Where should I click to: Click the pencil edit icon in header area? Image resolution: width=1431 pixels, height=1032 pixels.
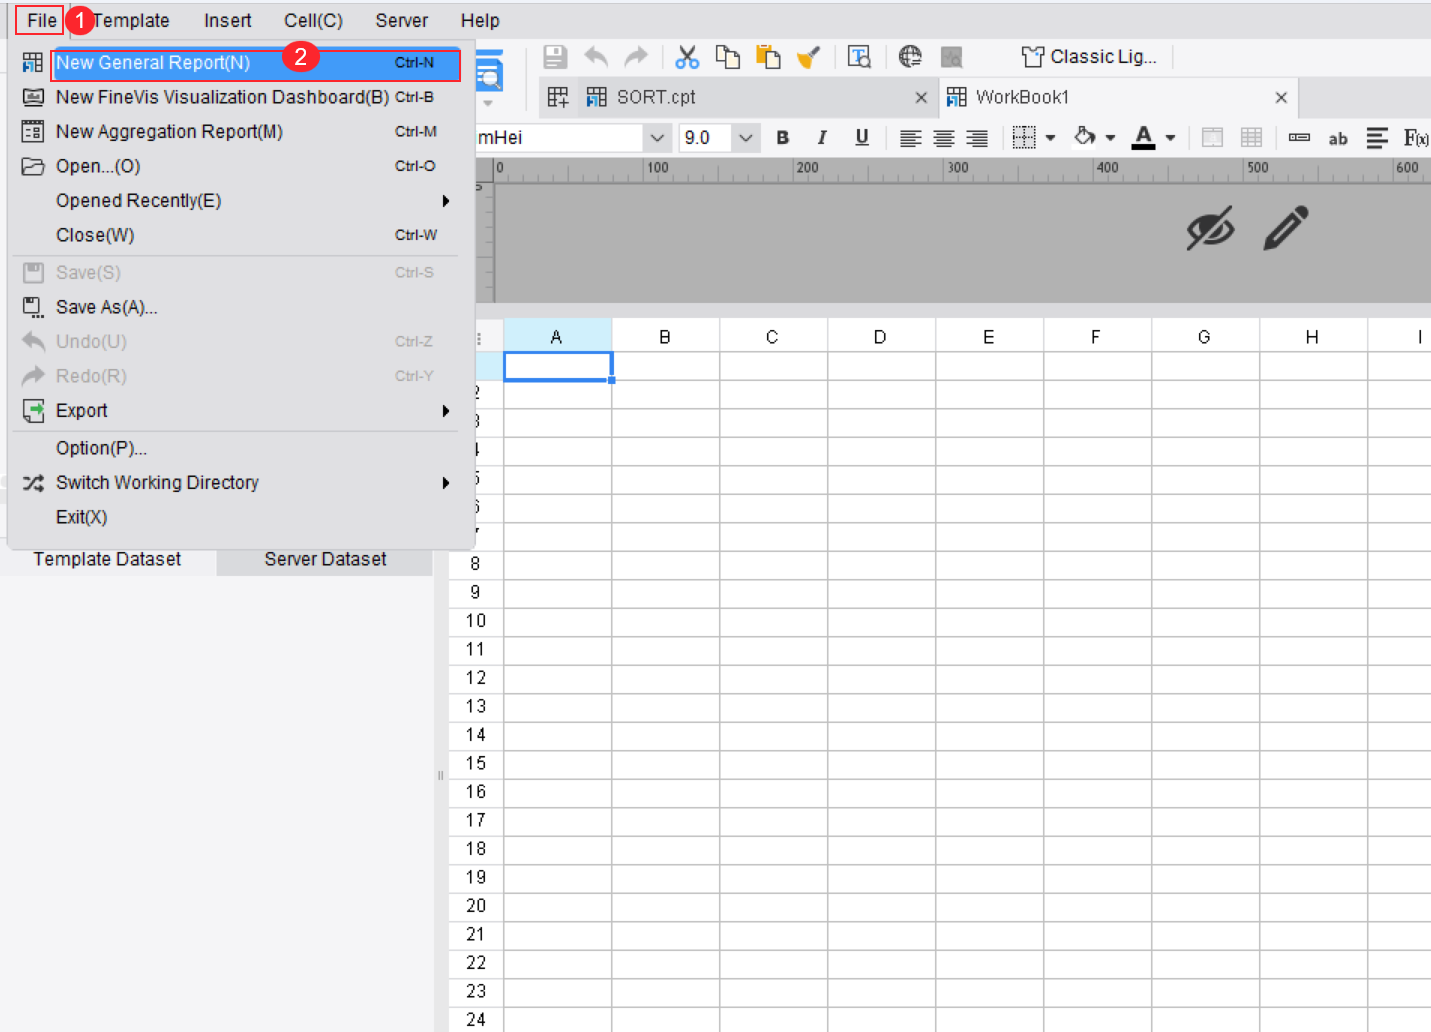1286,228
